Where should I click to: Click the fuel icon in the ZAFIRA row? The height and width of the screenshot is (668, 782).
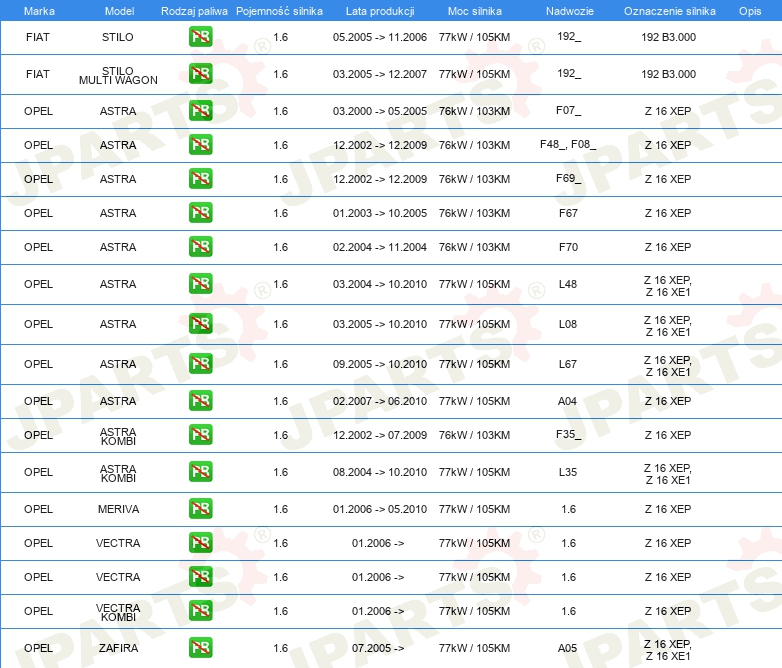[200, 648]
